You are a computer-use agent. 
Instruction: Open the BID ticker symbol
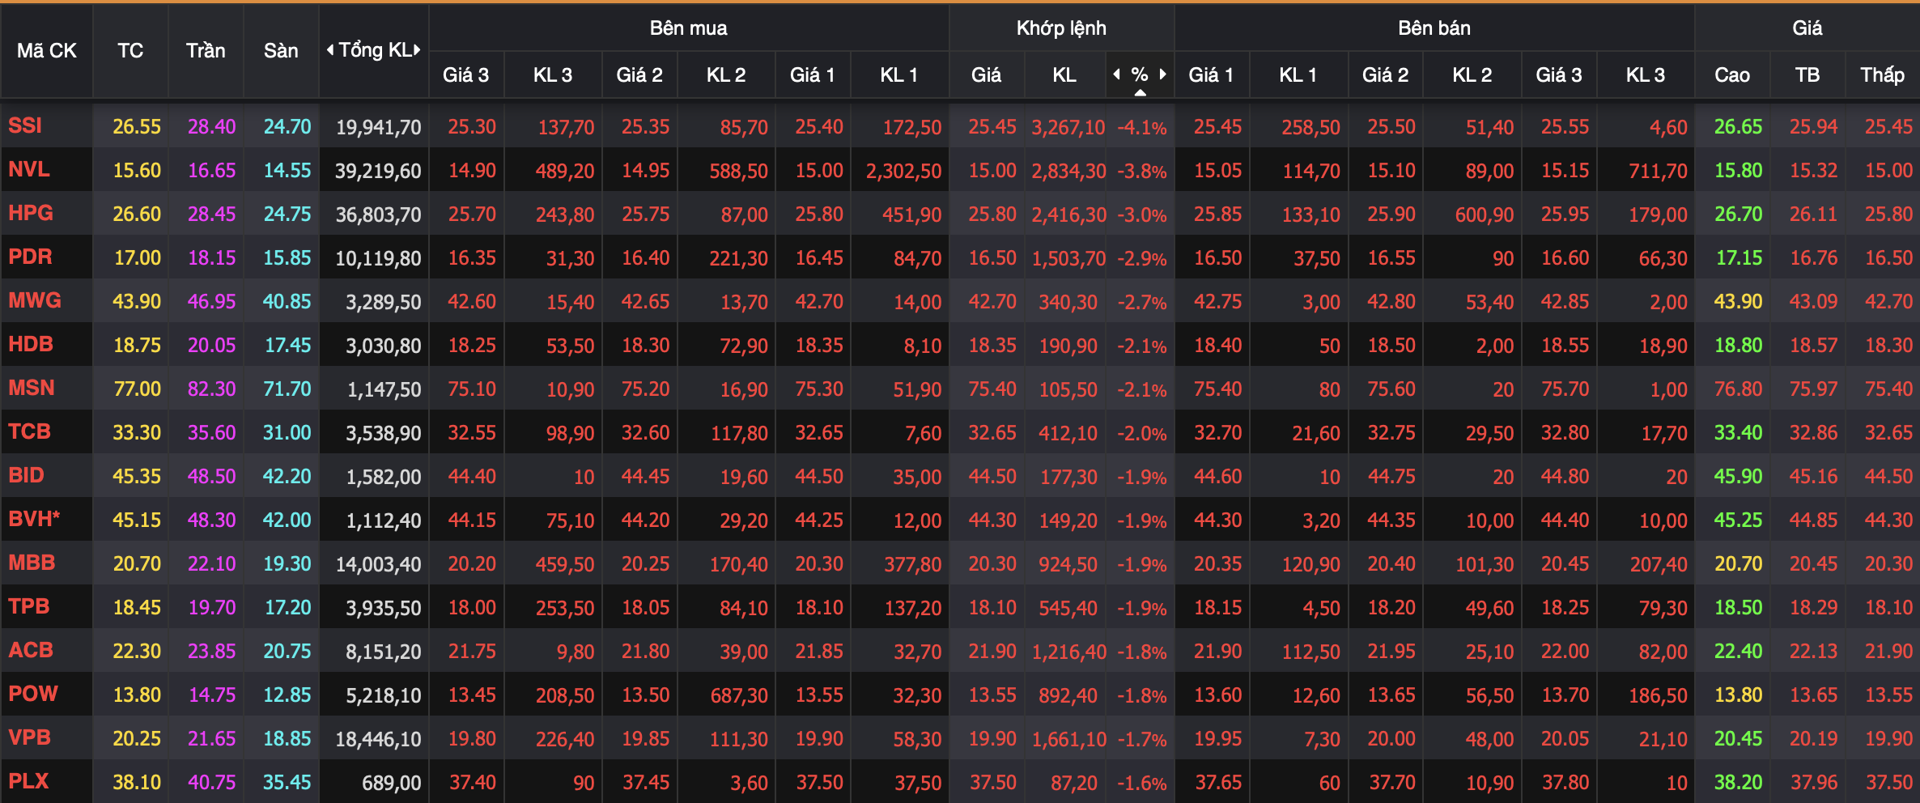tap(27, 476)
